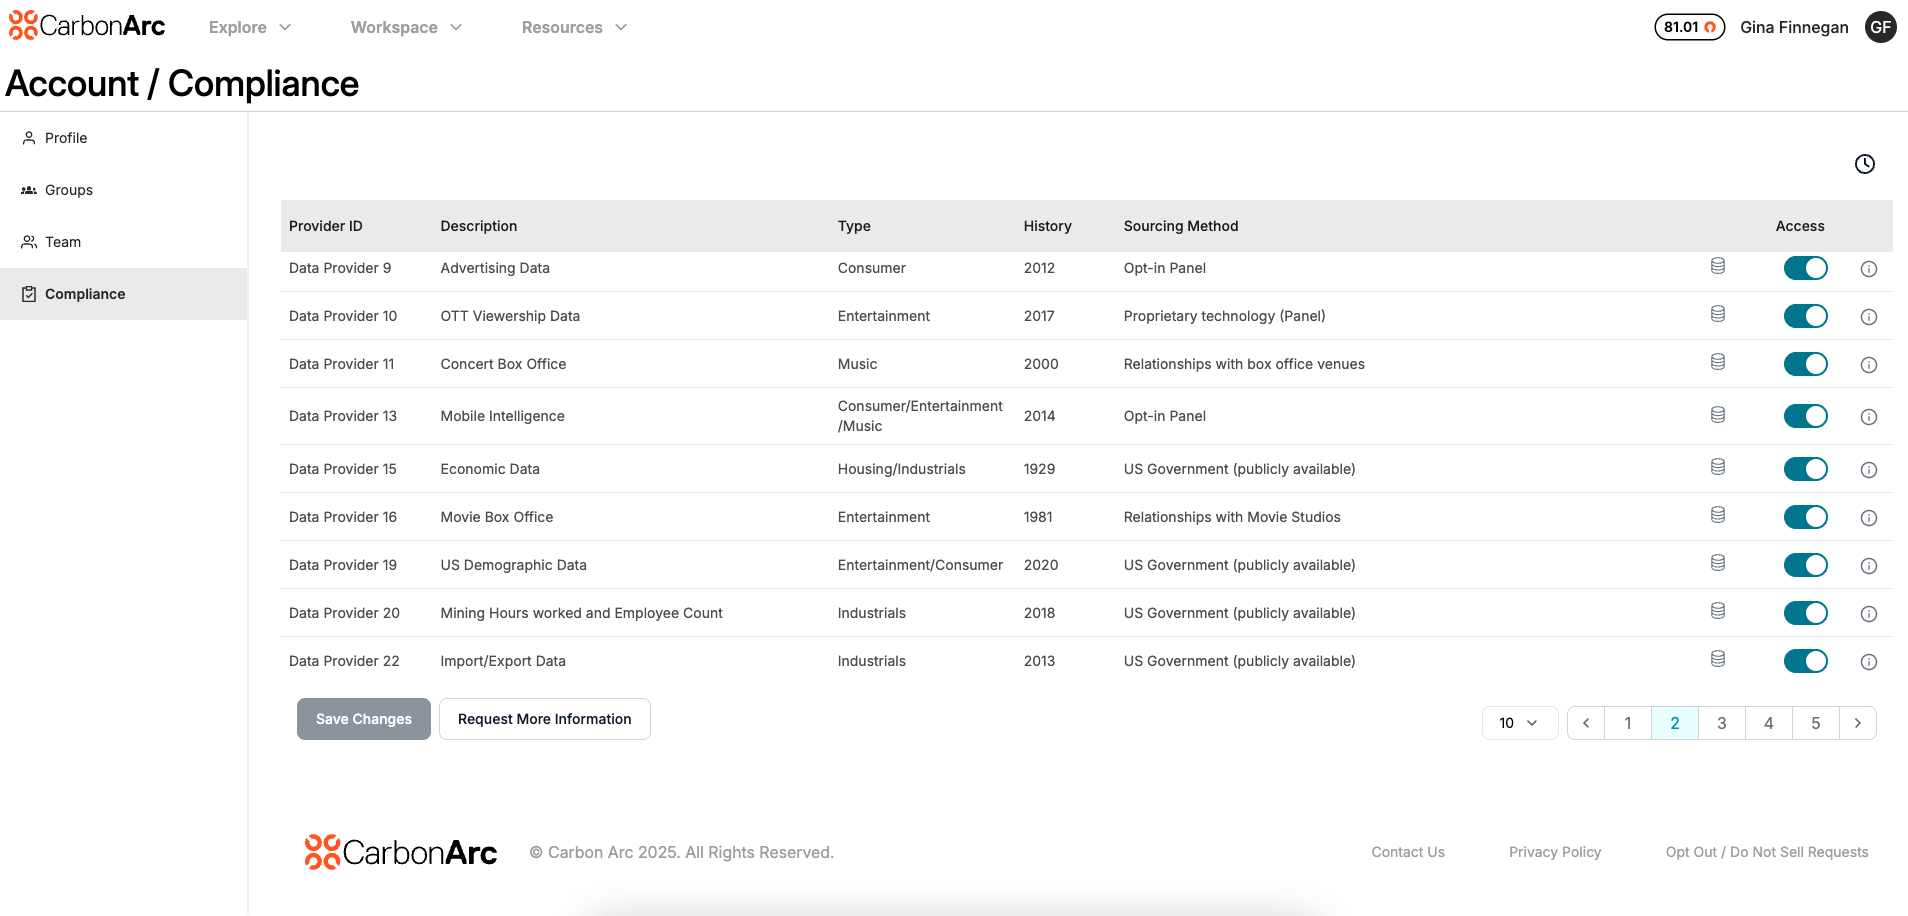Click the database icon for Data Provider 9
This screenshot has height=916, width=1908.
coord(1717,265)
